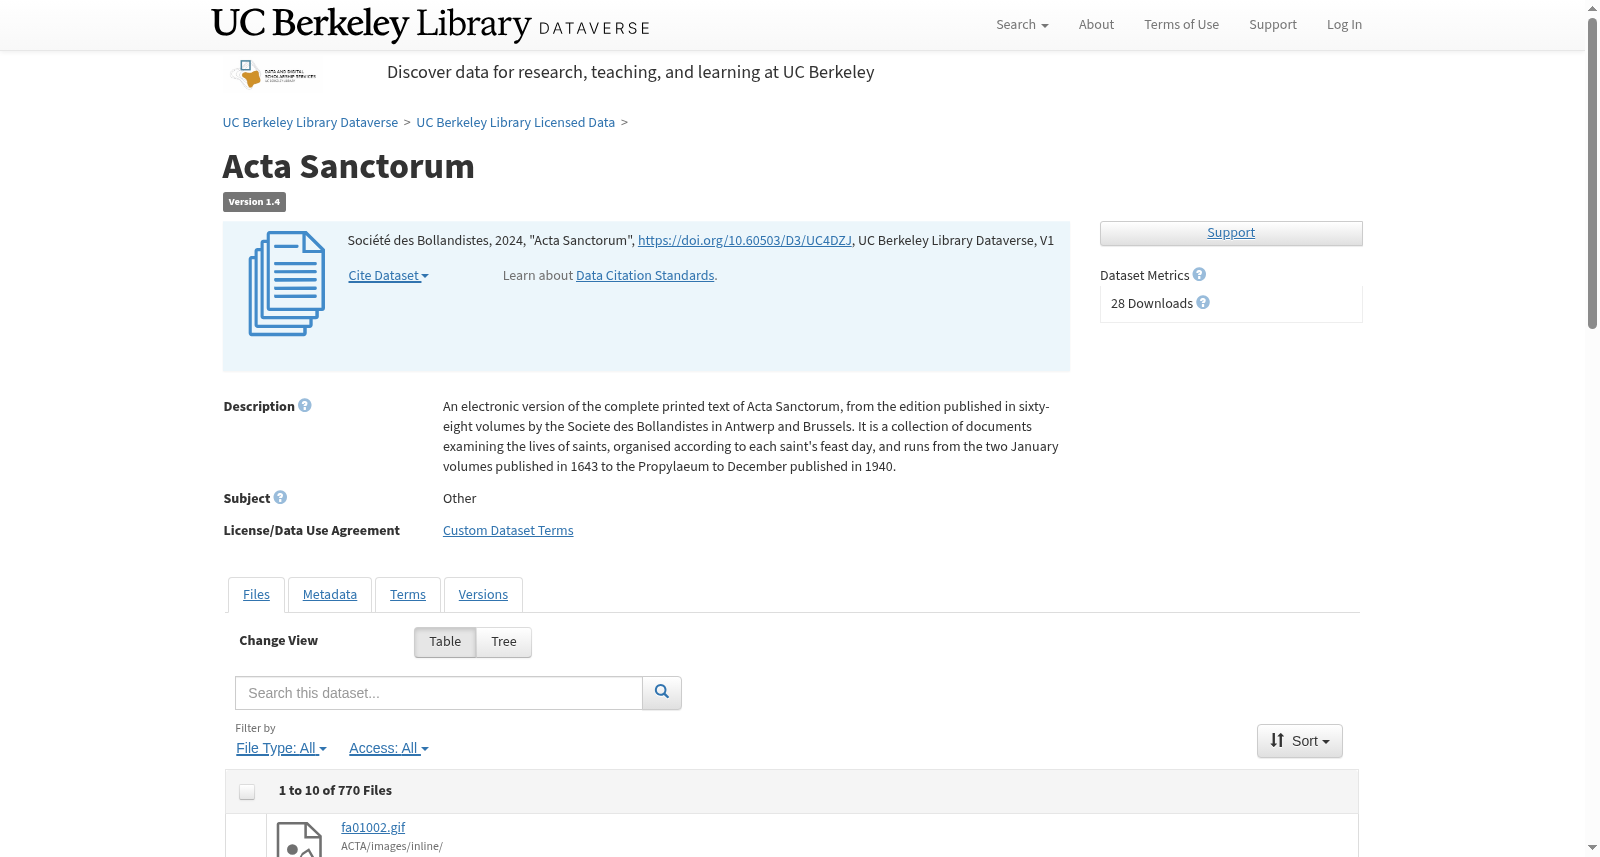Click the 28 Downloads help icon

point(1203,303)
